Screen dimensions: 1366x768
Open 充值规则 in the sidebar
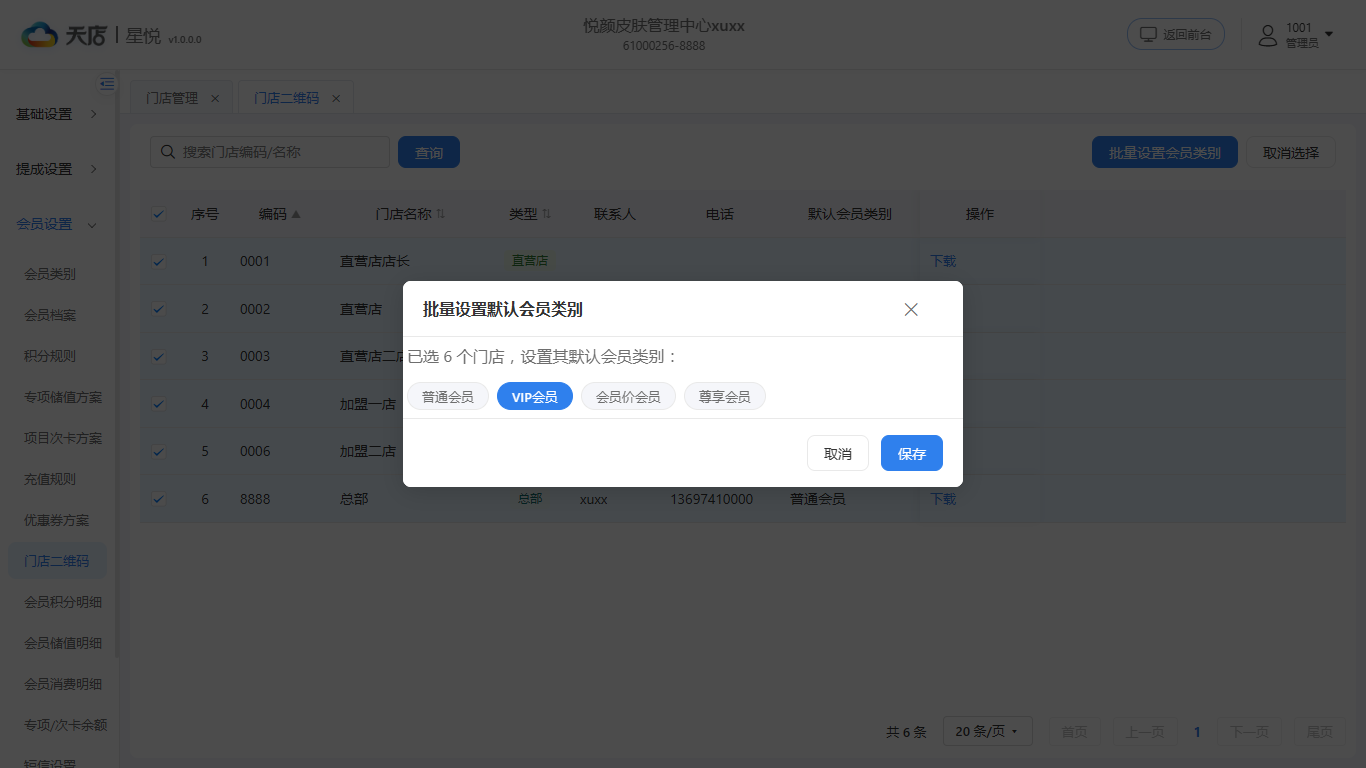click(x=50, y=479)
